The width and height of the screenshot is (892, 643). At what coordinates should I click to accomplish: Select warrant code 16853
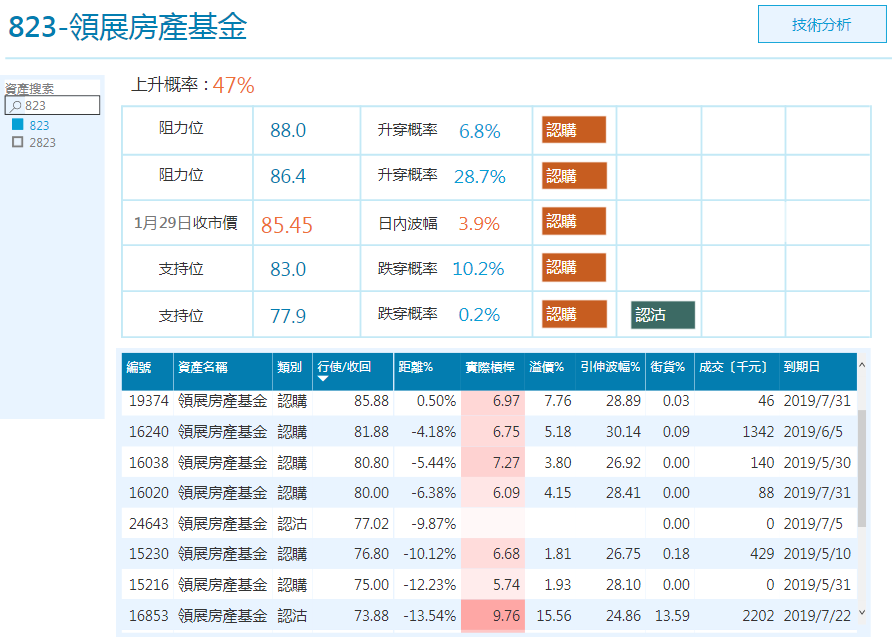pyautogui.click(x=148, y=616)
